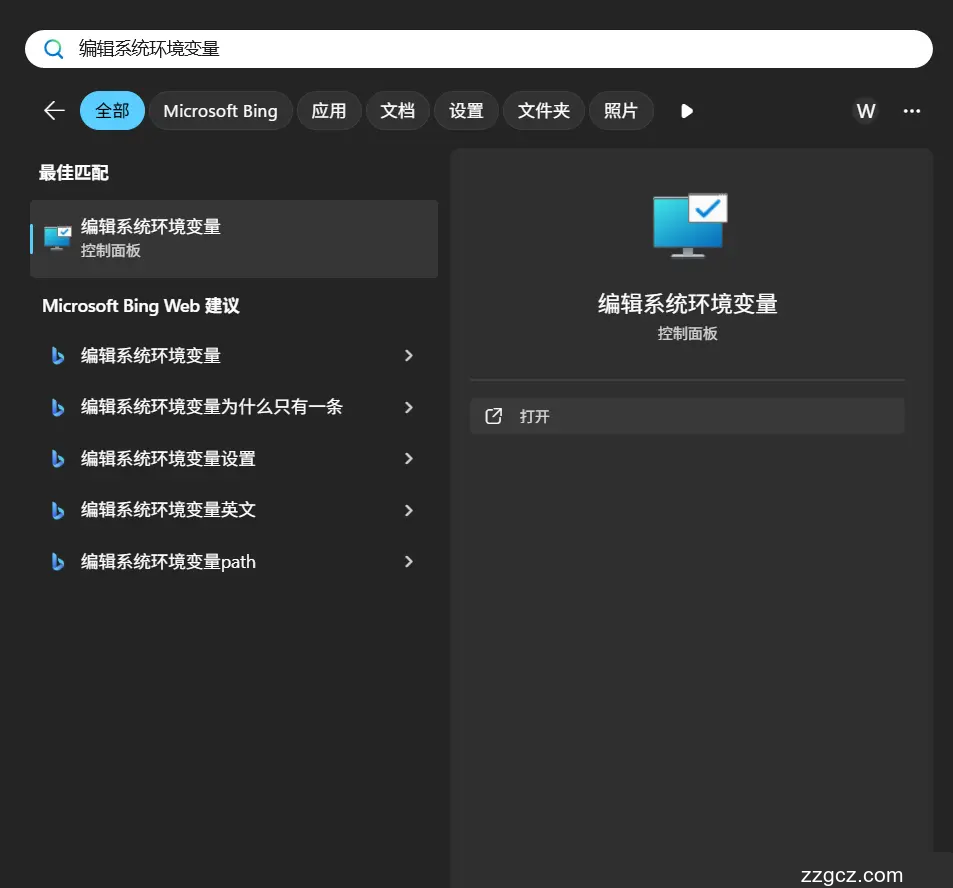Click the magnifier icon in the search bar
Image resolution: width=953 pixels, height=888 pixels.
coord(53,48)
